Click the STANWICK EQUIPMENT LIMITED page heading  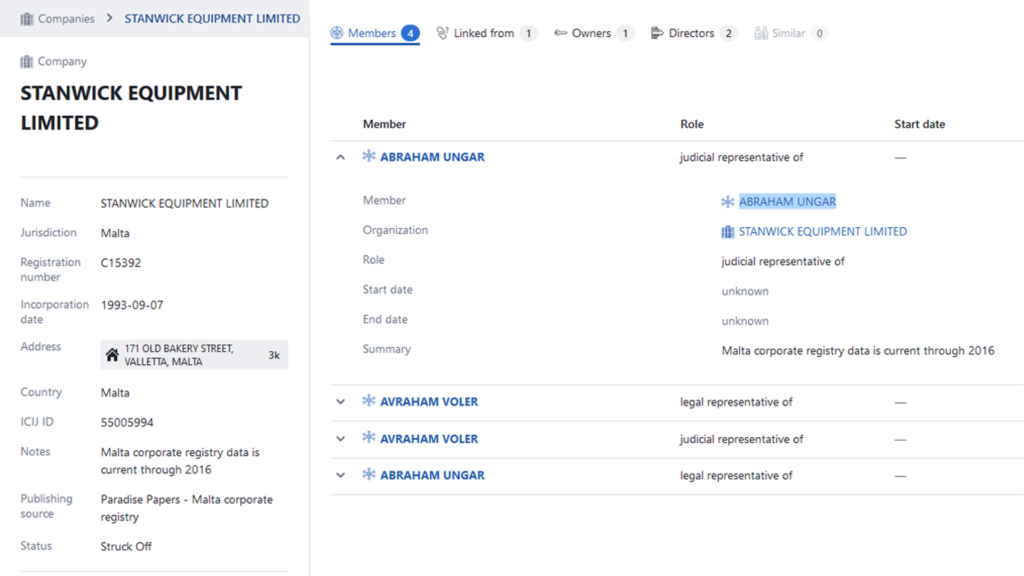pyautogui.click(x=131, y=108)
